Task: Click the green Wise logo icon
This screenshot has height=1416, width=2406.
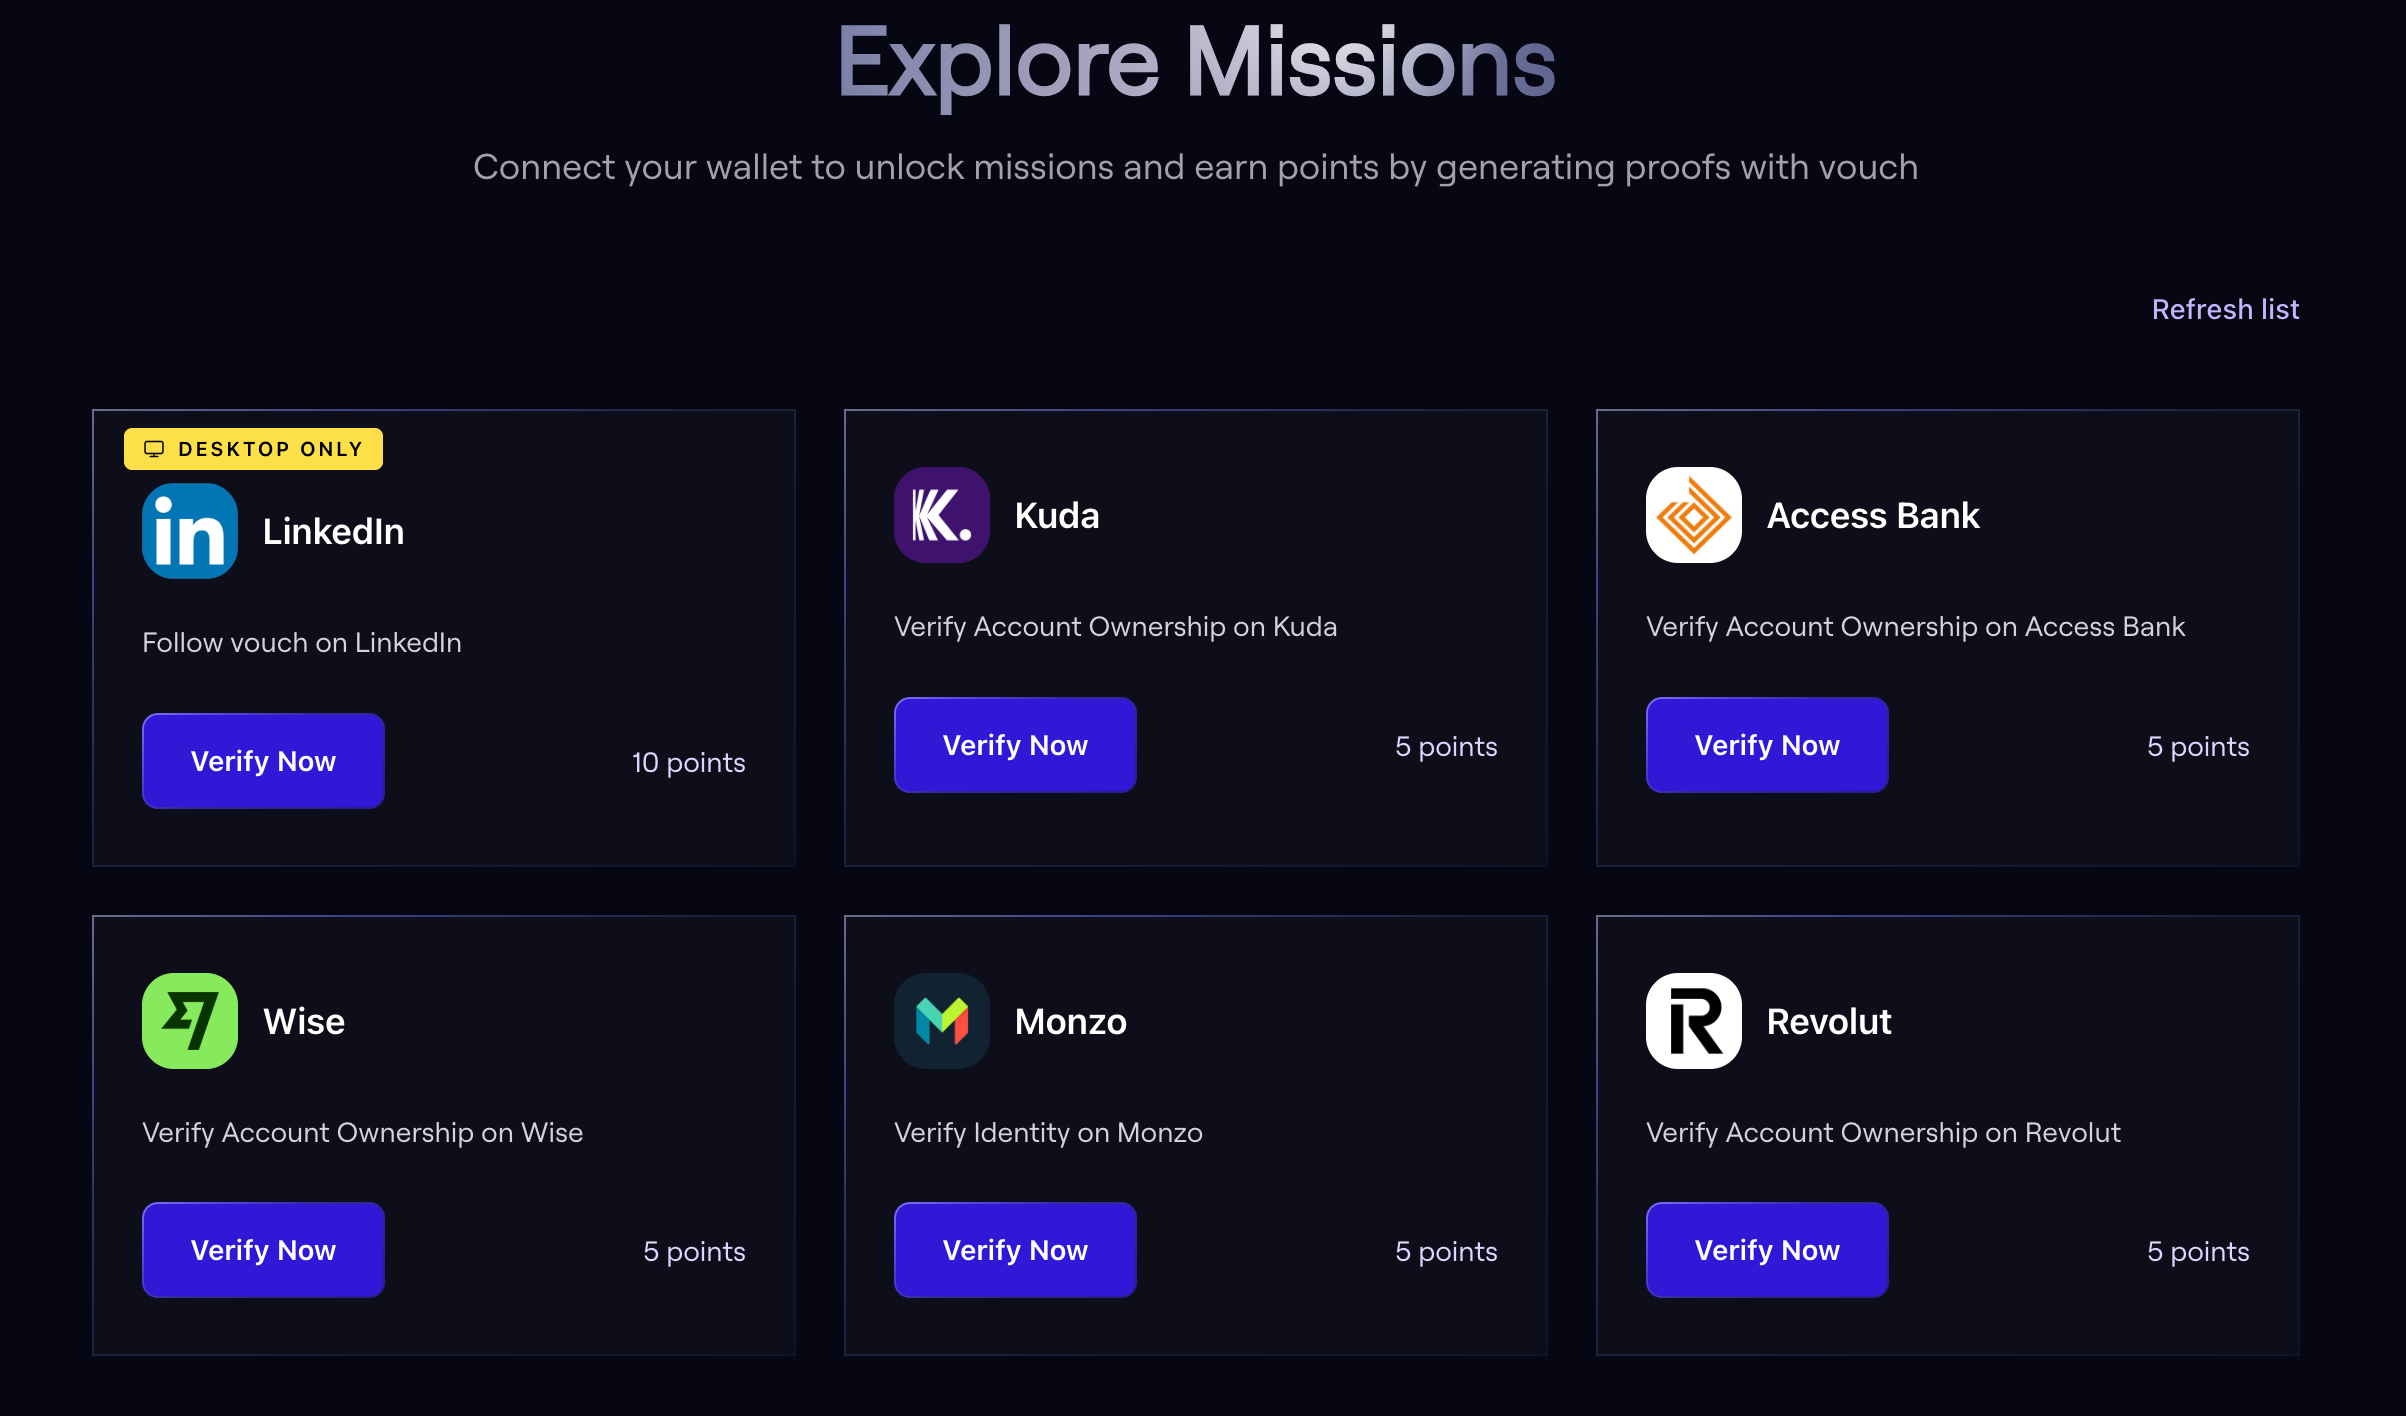Action: click(190, 1021)
